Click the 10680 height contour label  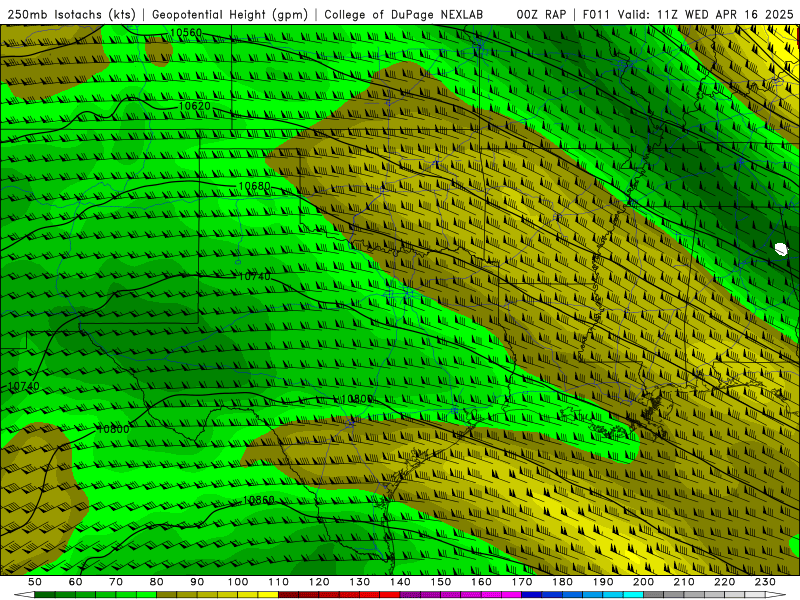coord(254,186)
